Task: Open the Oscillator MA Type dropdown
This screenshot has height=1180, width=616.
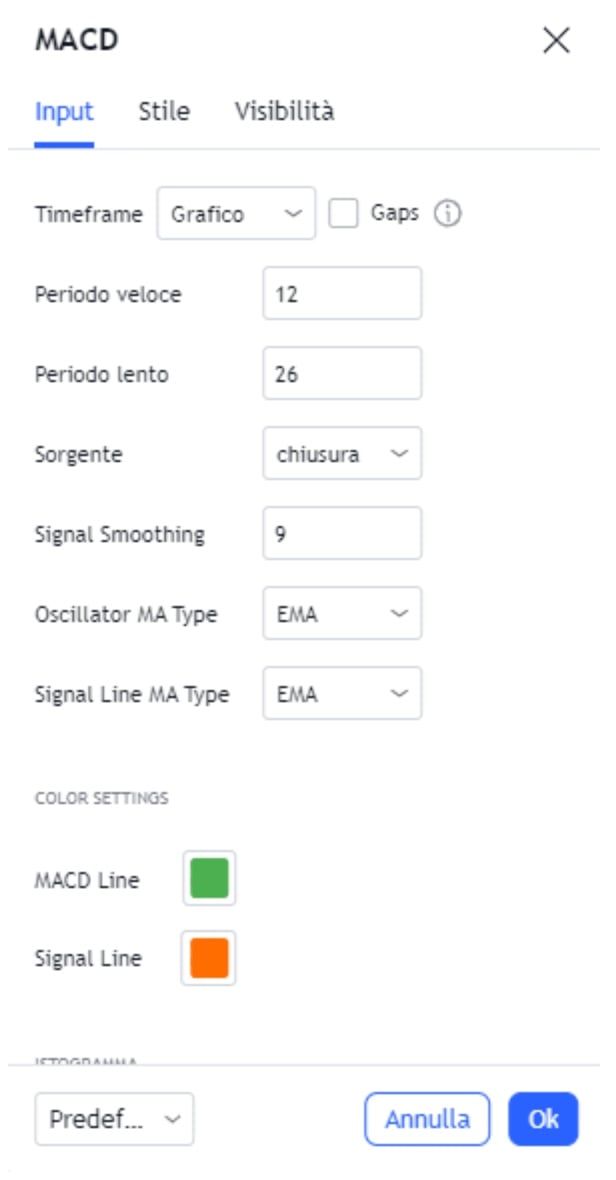Action: point(342,614)
